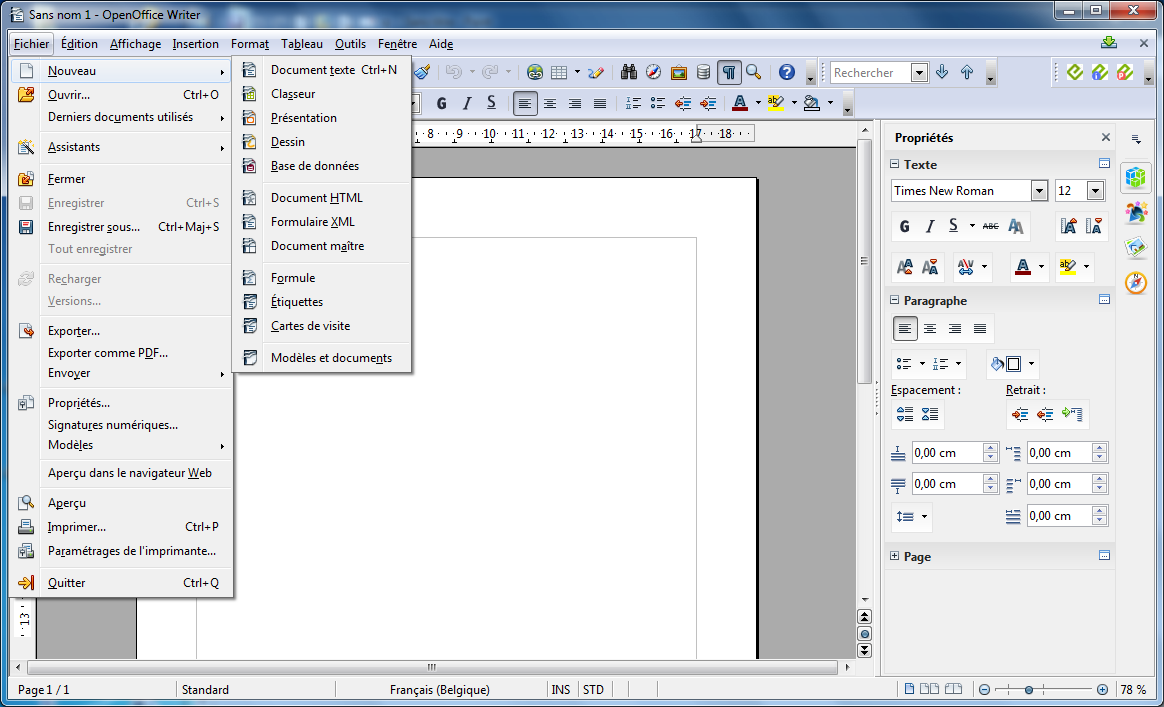Open the Table insert dropdown arrow
The height and width of the screenshot is (707, 1164).
(577, 72)
